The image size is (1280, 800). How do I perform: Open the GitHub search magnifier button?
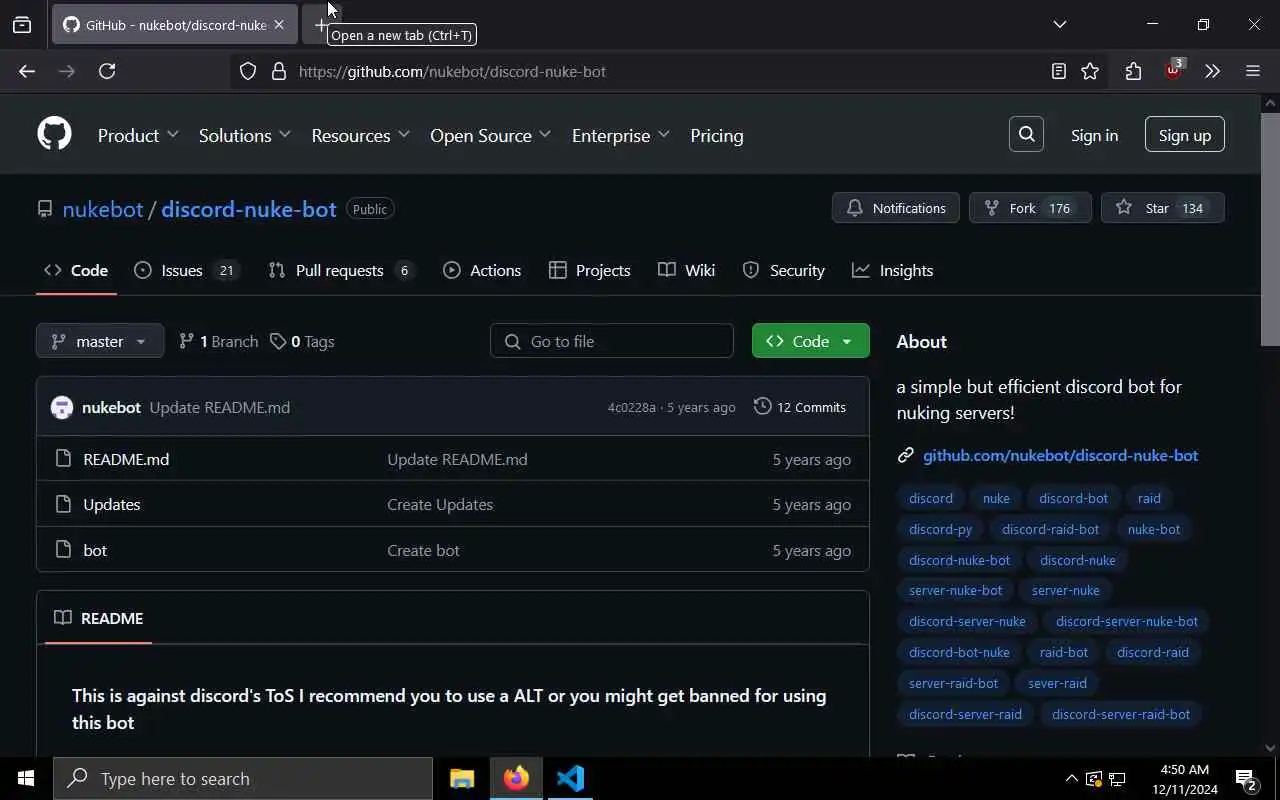1026,135
